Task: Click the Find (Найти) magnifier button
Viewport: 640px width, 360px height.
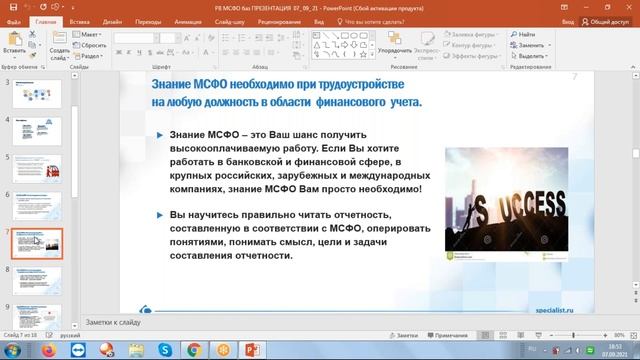Action: 523,35
